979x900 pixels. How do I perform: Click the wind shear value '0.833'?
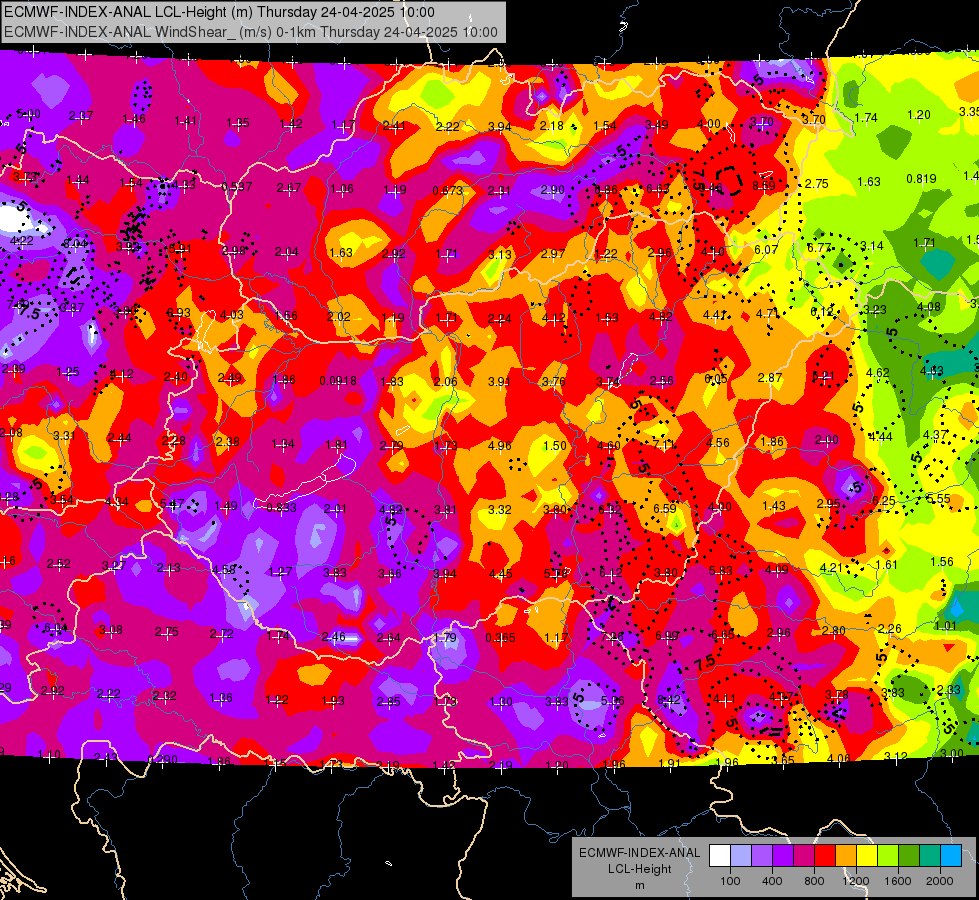pos(282,507)
